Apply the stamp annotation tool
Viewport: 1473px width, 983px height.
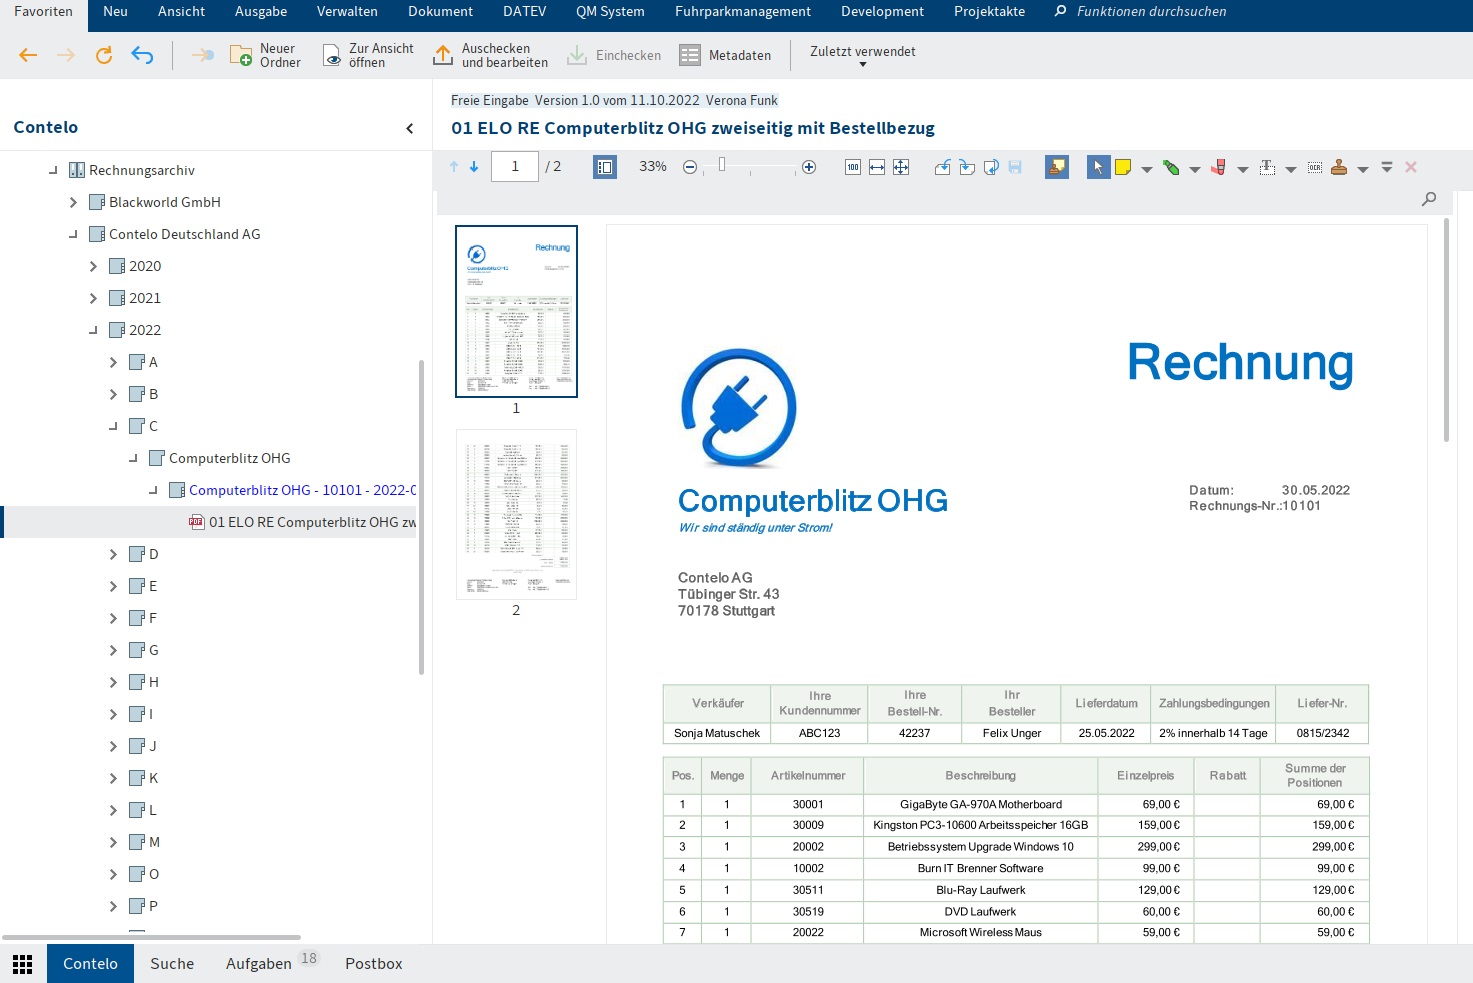(1340, 167)
